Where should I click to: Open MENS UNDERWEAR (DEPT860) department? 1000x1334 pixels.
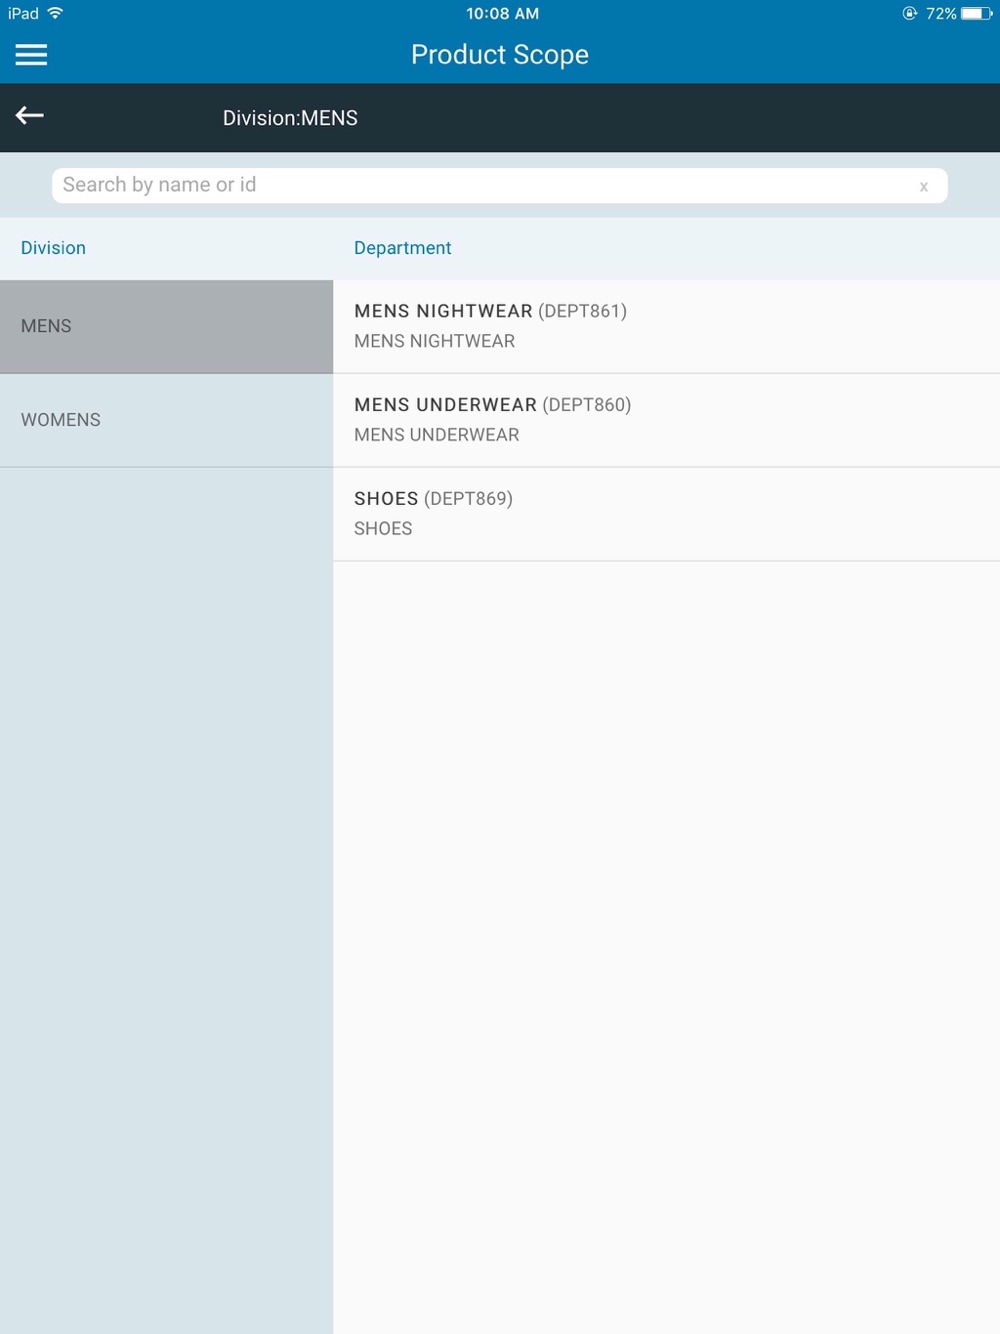point(666,421)
